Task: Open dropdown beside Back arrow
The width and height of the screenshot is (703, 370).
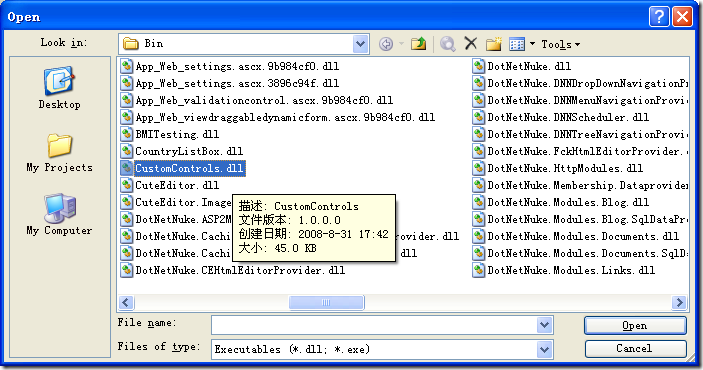Action: [x=401, y=44]
